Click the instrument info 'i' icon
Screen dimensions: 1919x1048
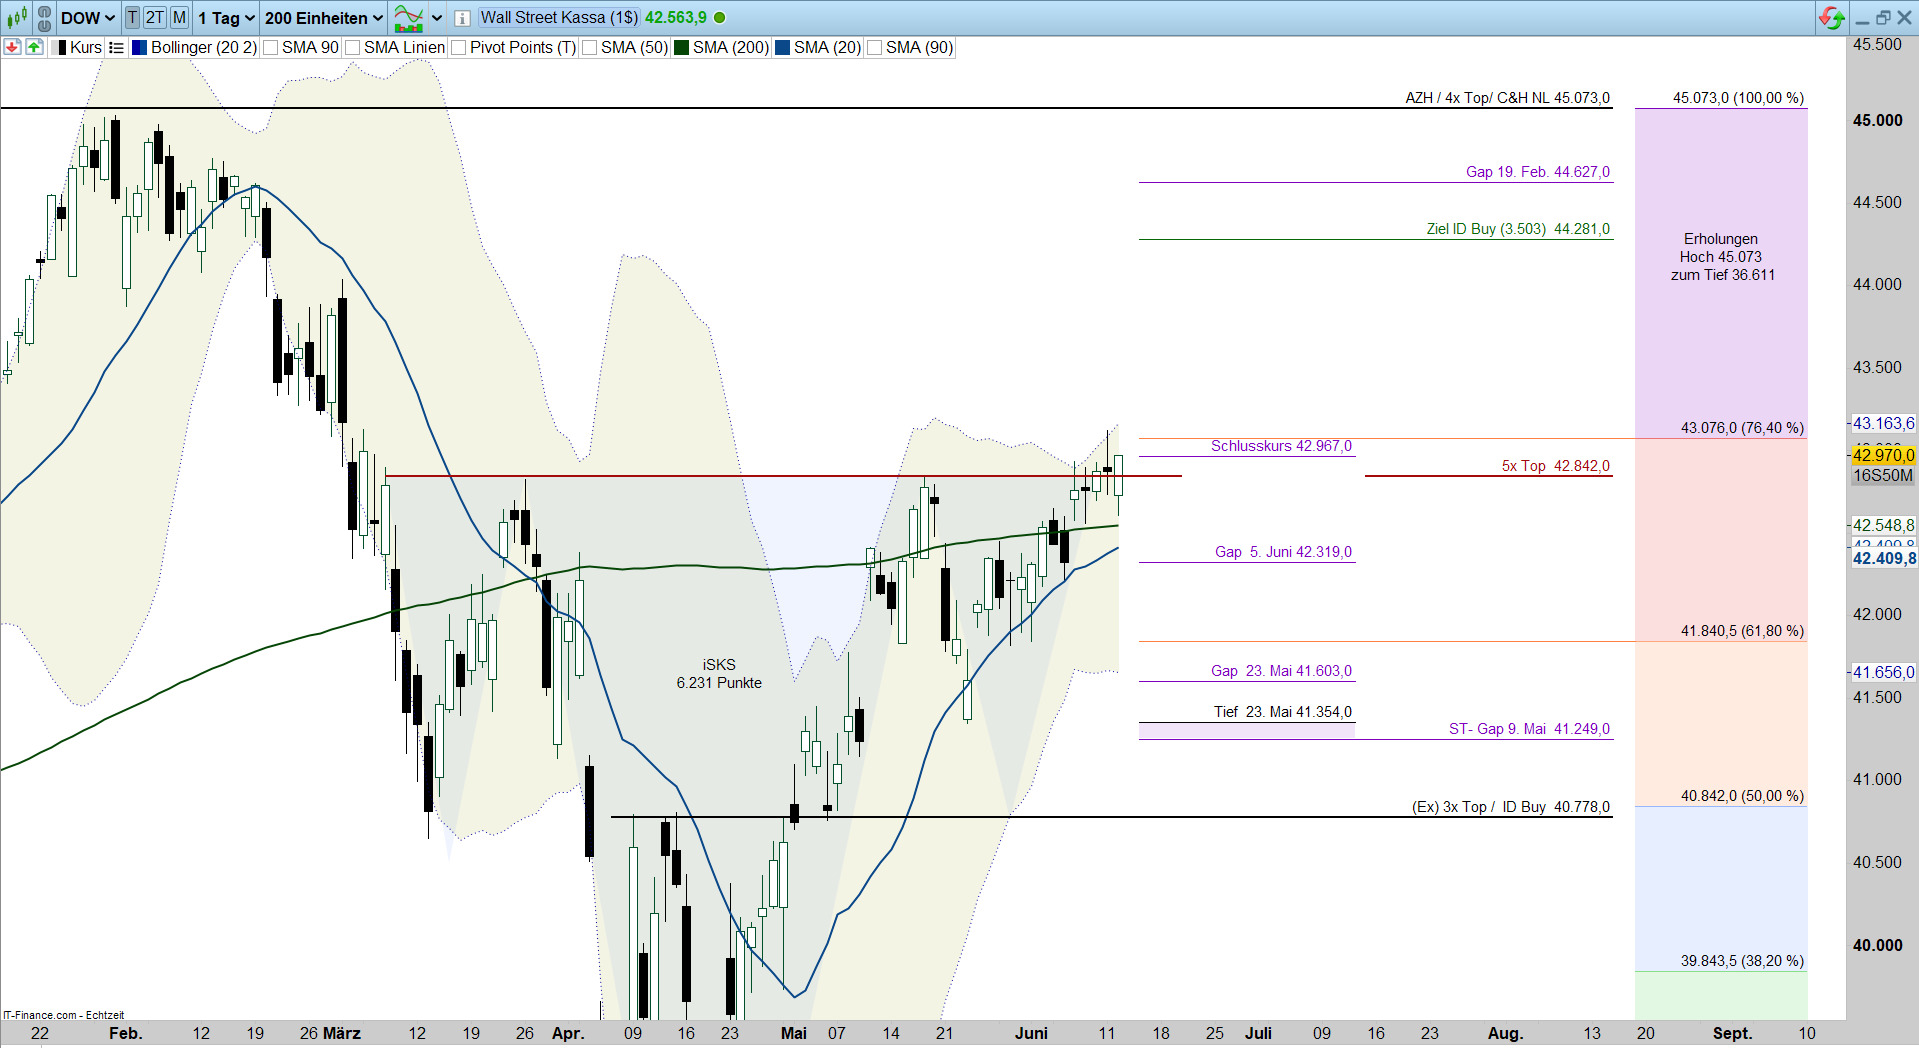pos(462,18)
